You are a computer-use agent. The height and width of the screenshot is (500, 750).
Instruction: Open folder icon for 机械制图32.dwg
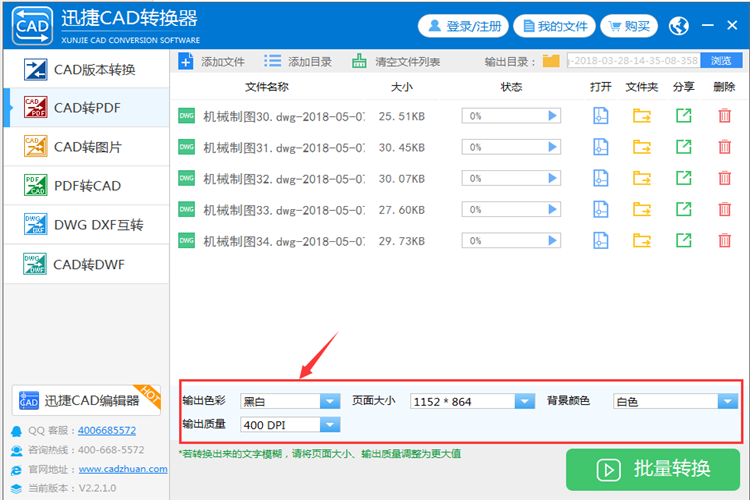click(x=642, y=178)
